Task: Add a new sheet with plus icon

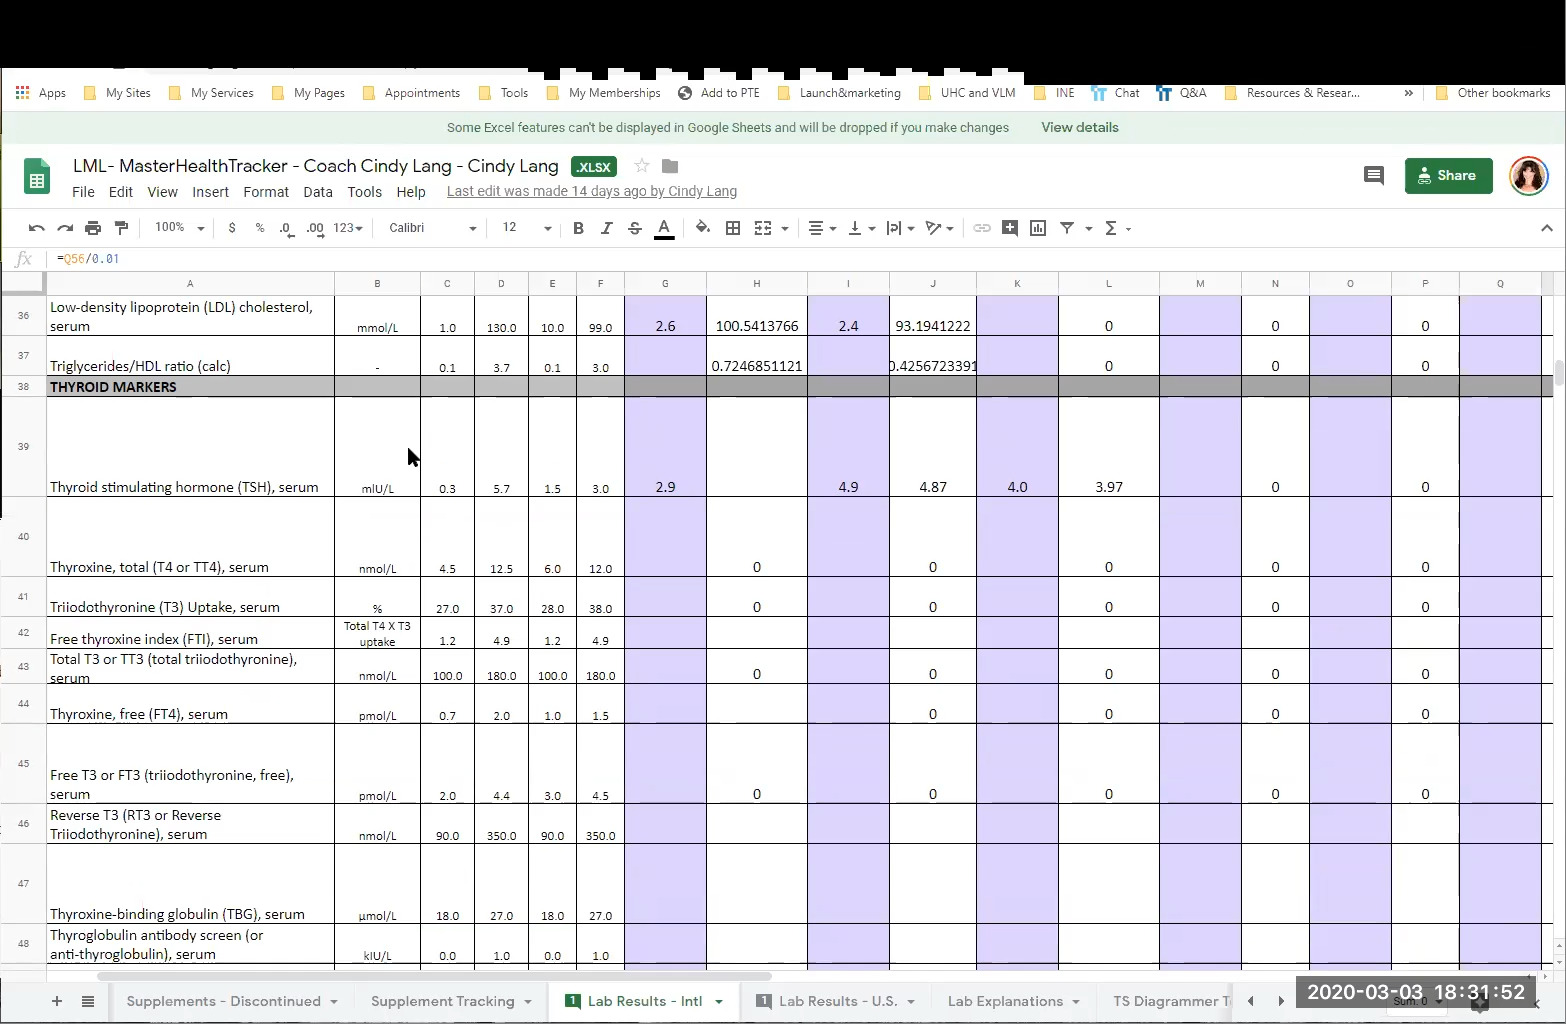Action: coord(57,1001)
